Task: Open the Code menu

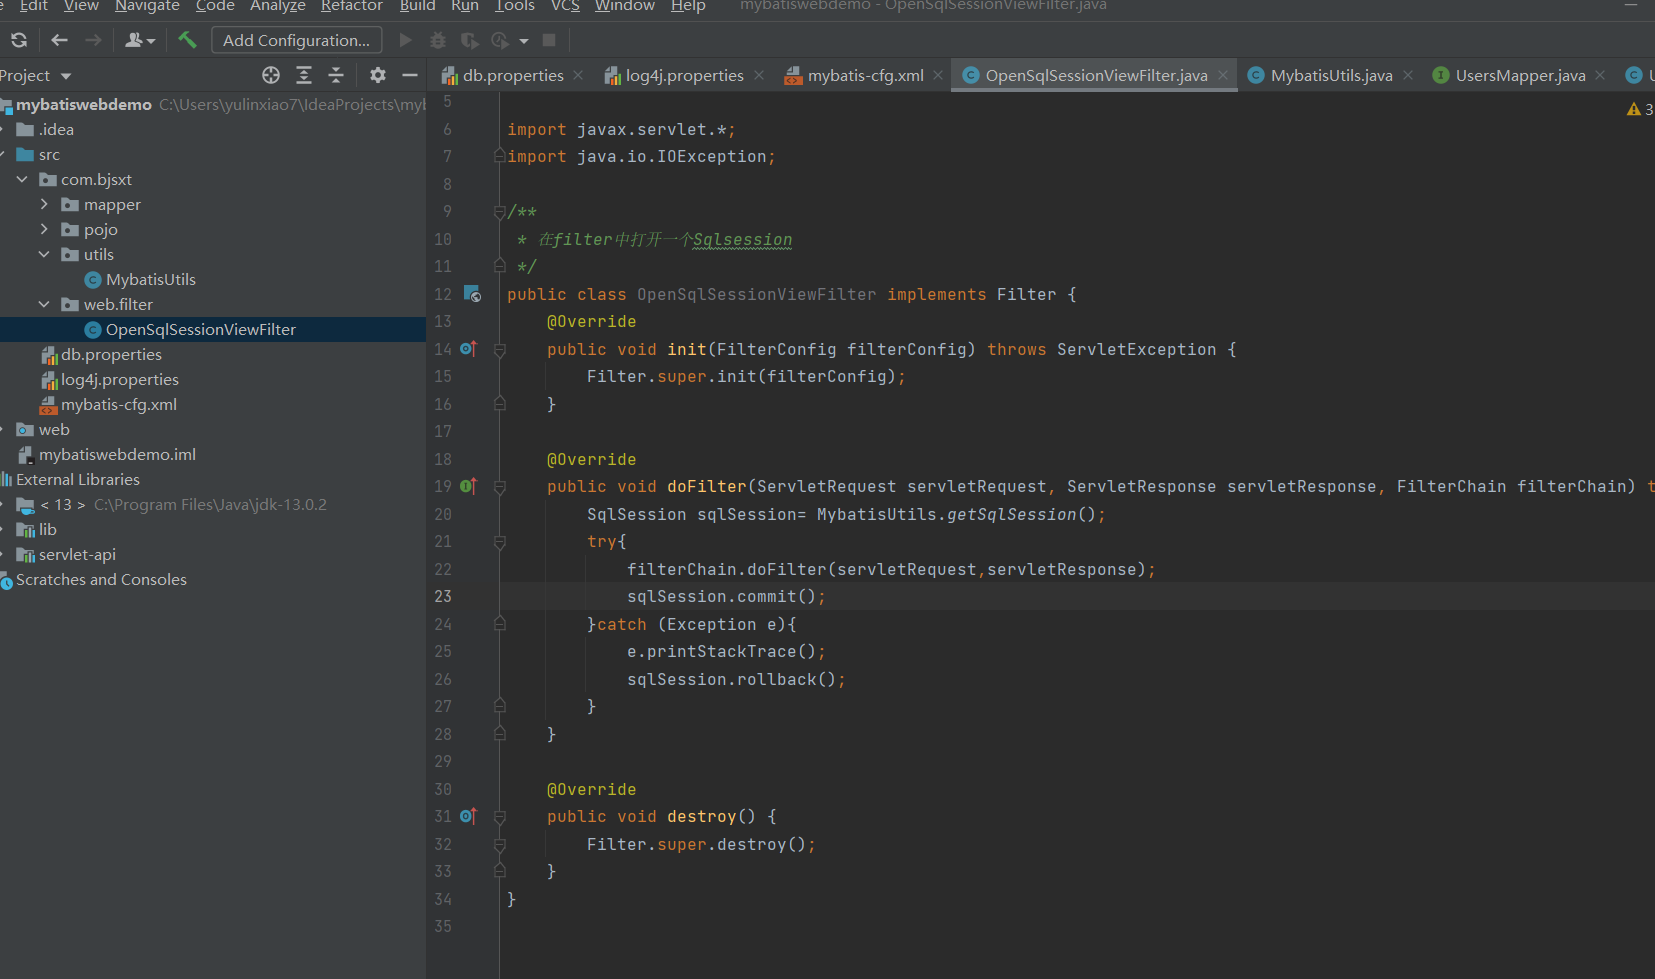Action: click(x=215, y=6)
